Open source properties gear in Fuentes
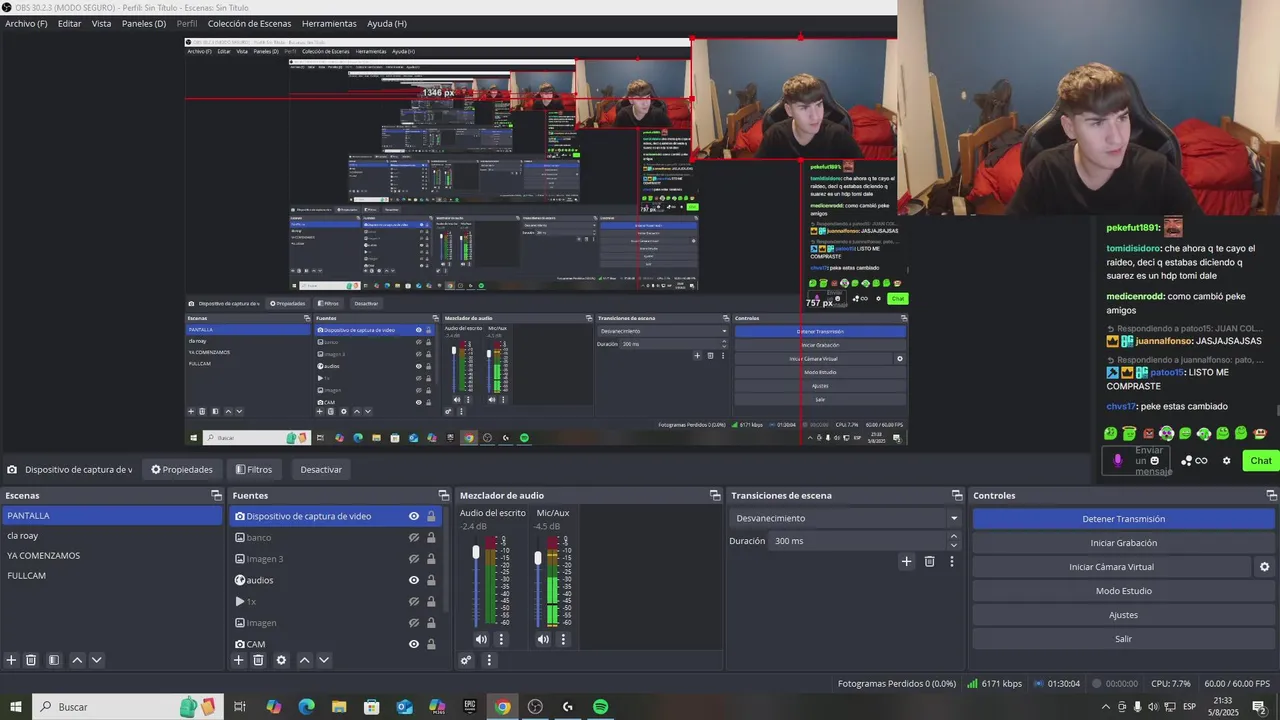The height and width of the screenshot is (720, 1280). (281, 660)
